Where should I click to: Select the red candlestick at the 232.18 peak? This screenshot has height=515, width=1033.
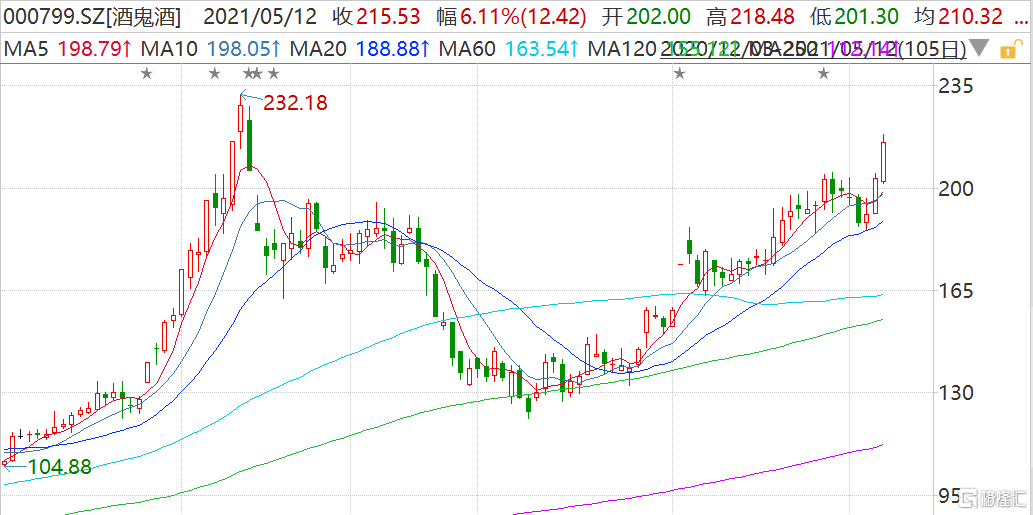click(x=242, y=123)
